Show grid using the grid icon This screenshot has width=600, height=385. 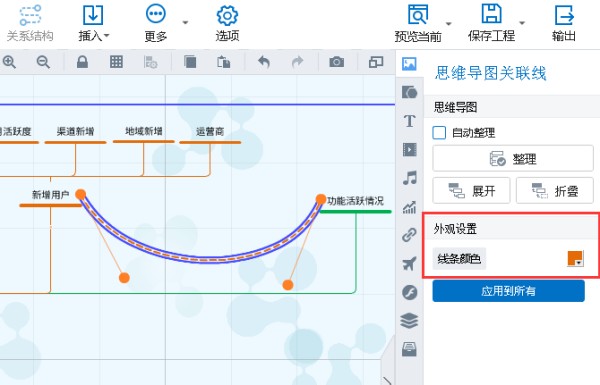pyautogui.click(x=116, y=62)
